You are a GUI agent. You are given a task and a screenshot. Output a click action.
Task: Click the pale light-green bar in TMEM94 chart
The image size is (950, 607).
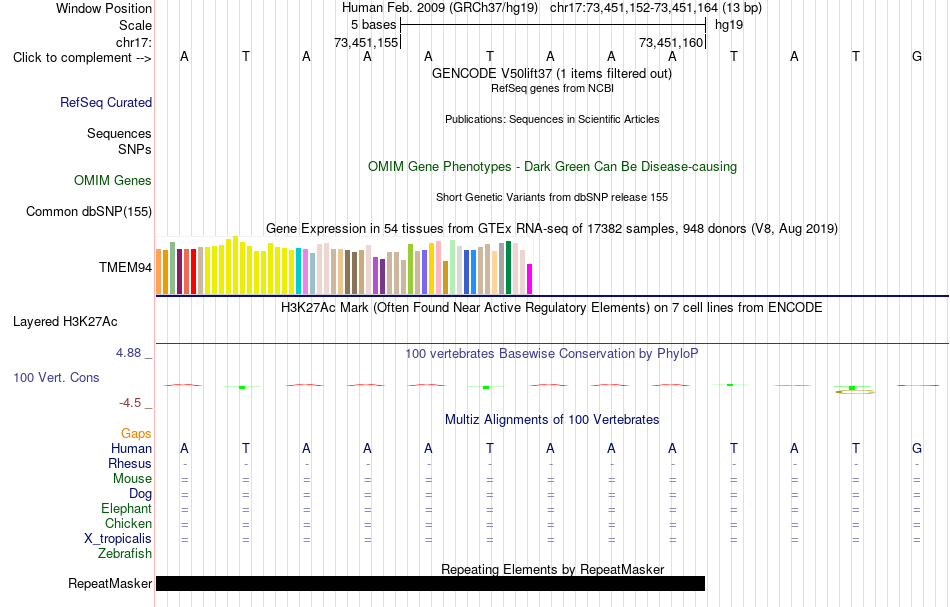click(x=453, y=267)
